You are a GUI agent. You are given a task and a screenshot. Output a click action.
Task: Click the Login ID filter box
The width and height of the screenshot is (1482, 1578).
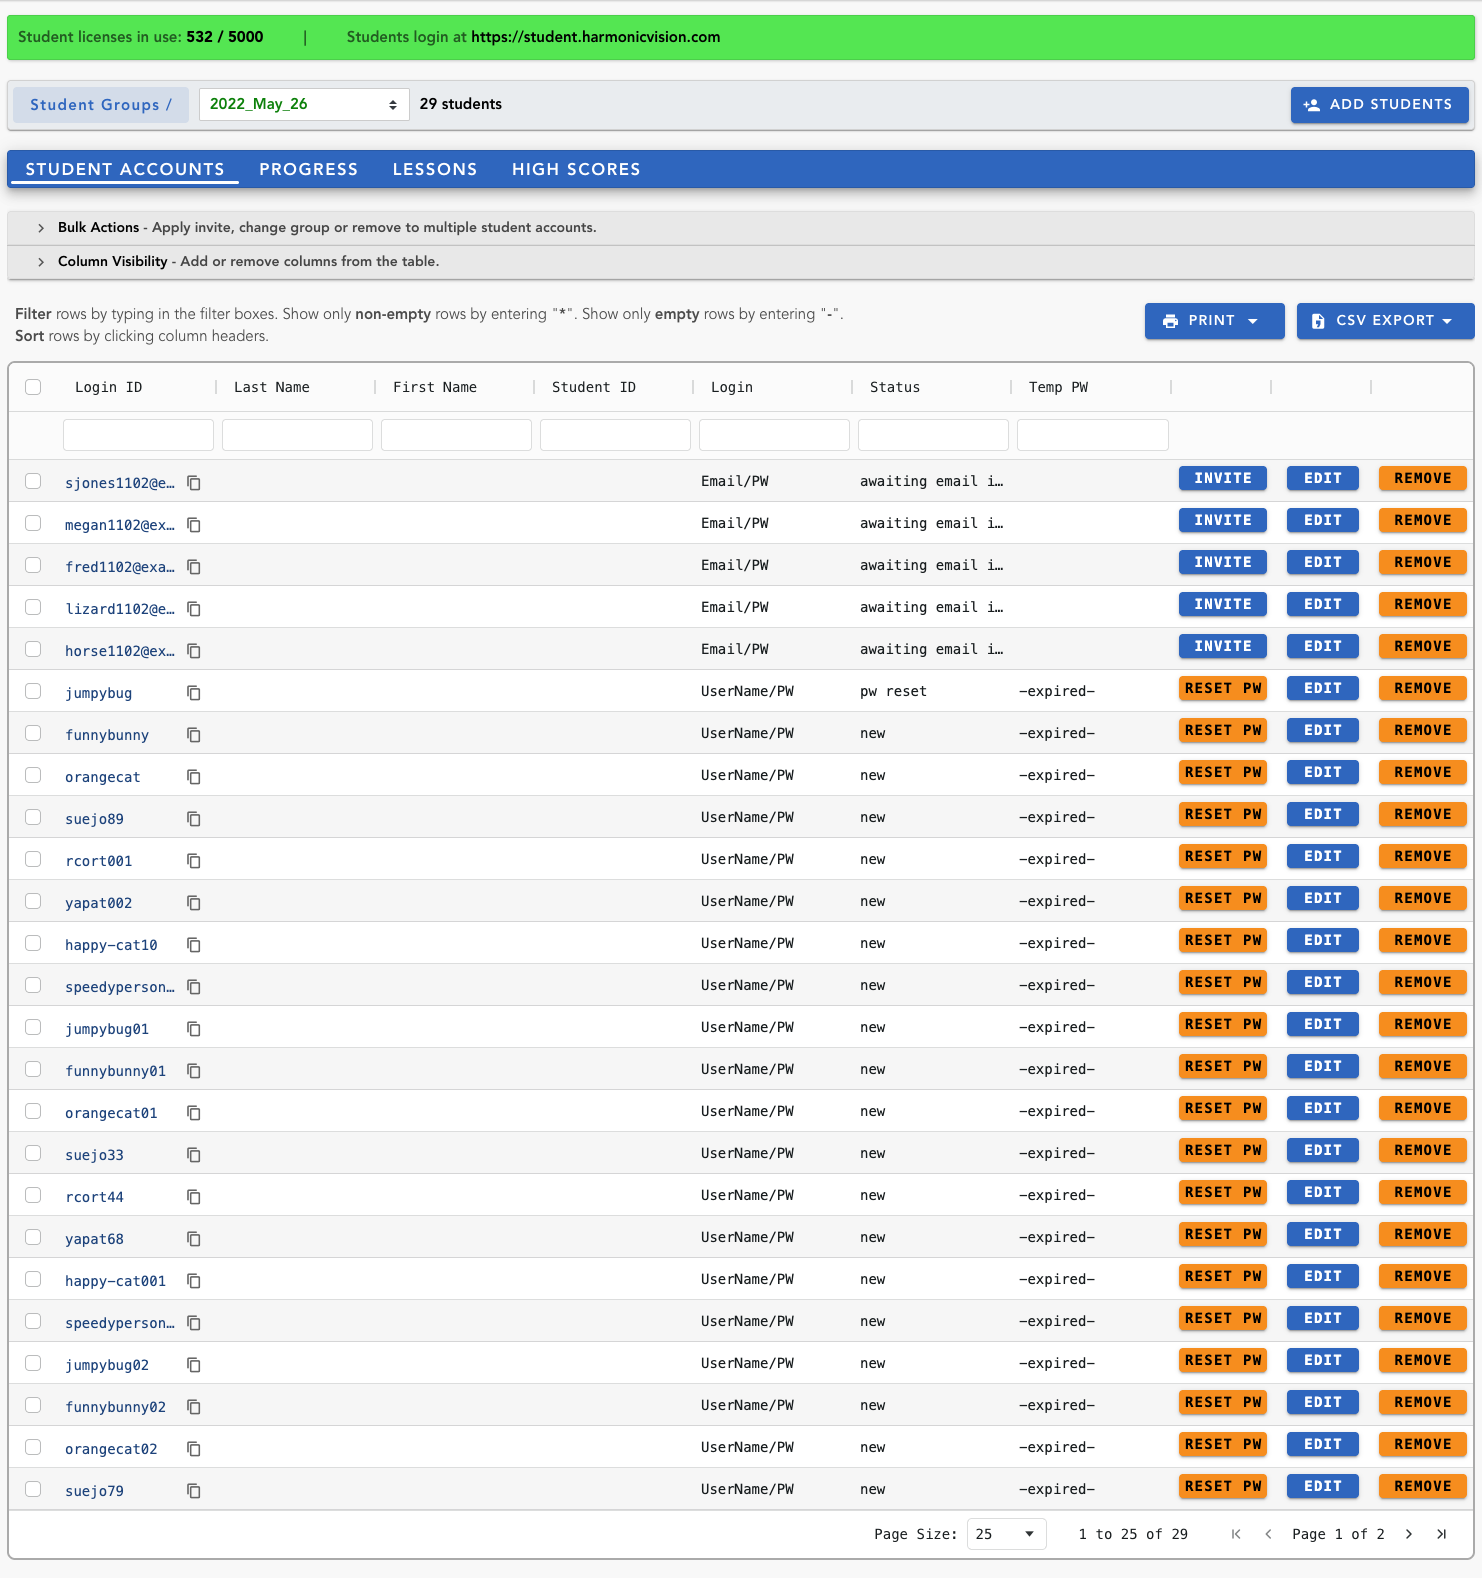click(138, 435)
